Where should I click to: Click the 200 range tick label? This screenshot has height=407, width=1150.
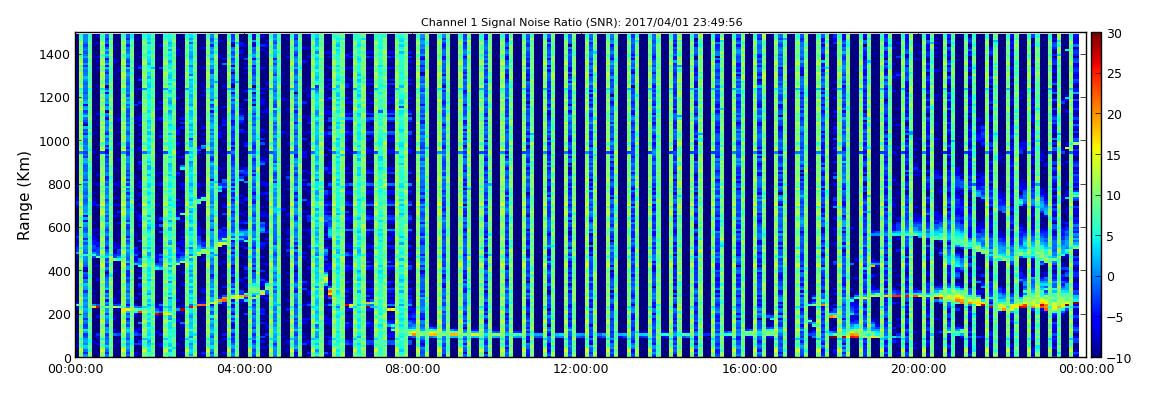[59, 314]
